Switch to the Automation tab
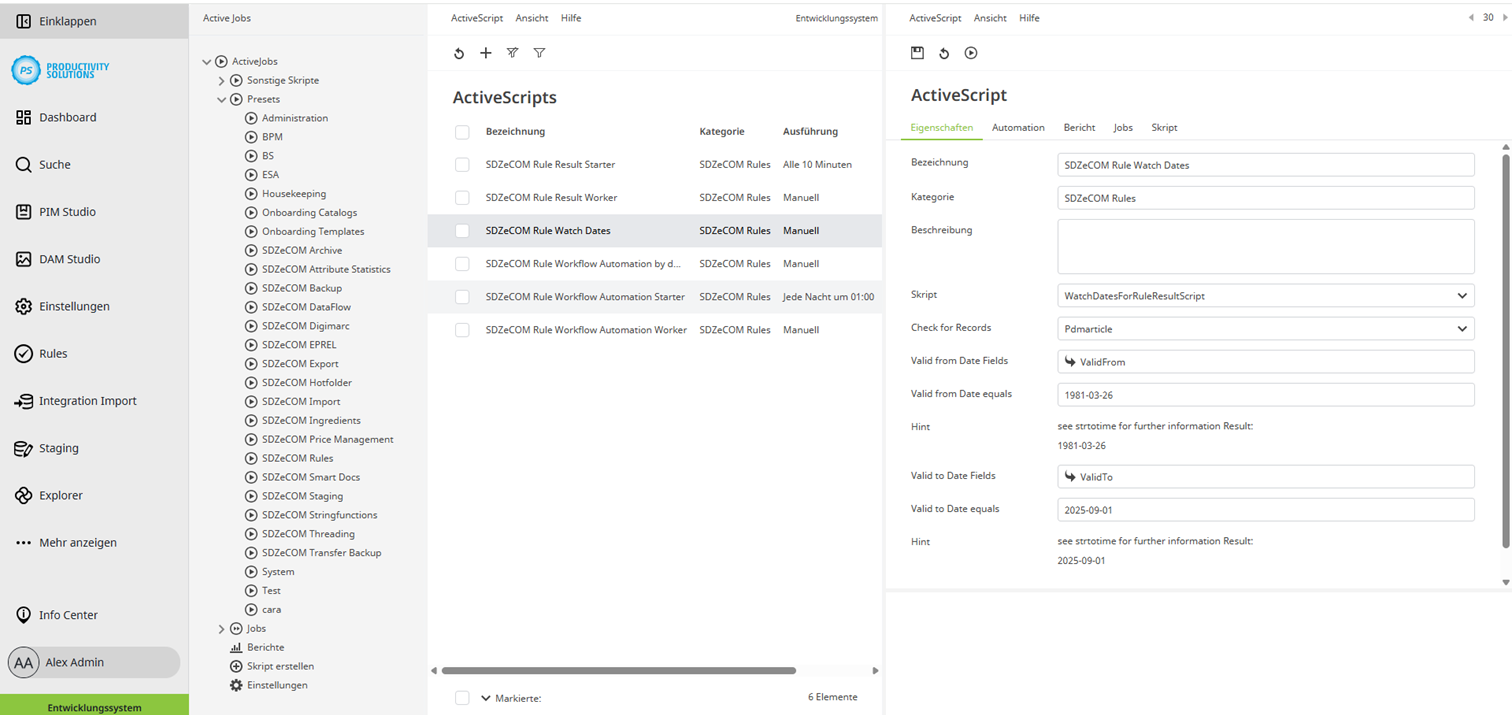This screenshot has height=715, width=1512. (x=1017, y=127)
